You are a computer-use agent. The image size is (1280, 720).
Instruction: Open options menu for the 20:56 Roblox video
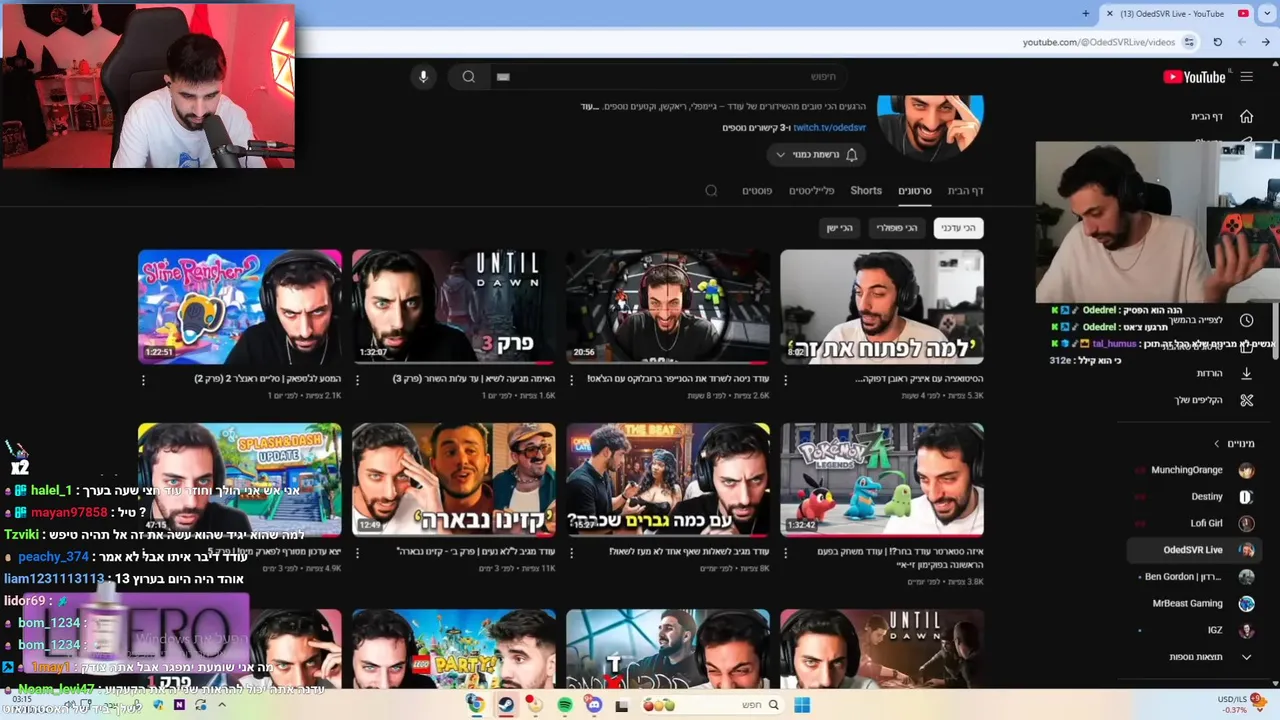(571, 380)
